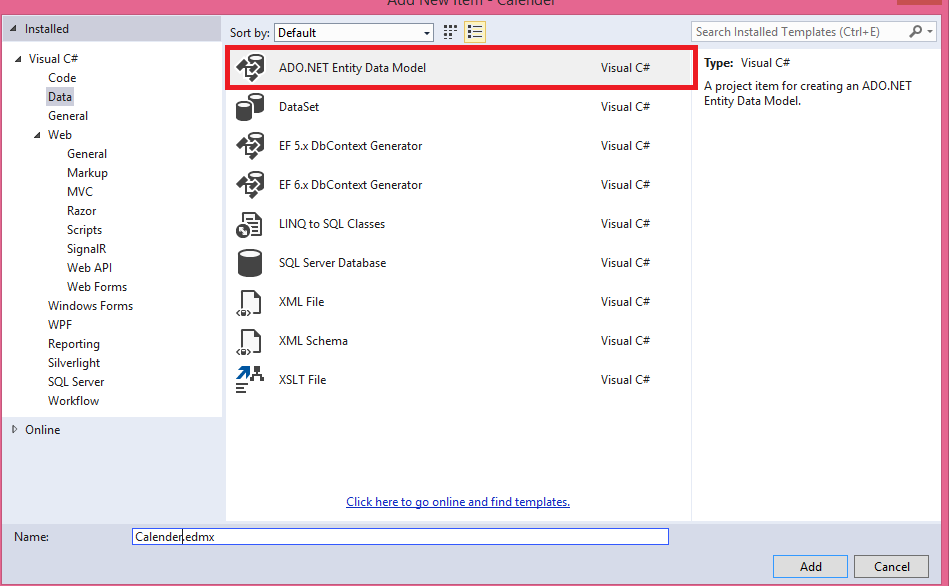
Task: Click the go online and find templates link
Action: (x=457, y=502)
